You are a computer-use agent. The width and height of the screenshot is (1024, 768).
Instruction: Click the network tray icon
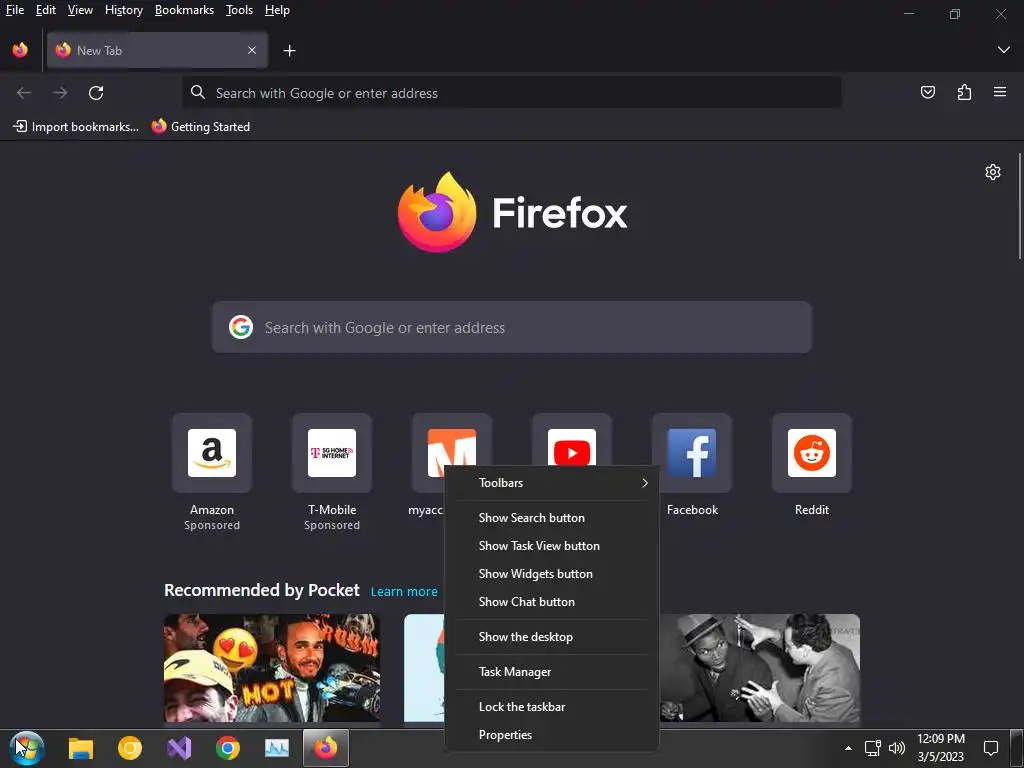(872, 748)
